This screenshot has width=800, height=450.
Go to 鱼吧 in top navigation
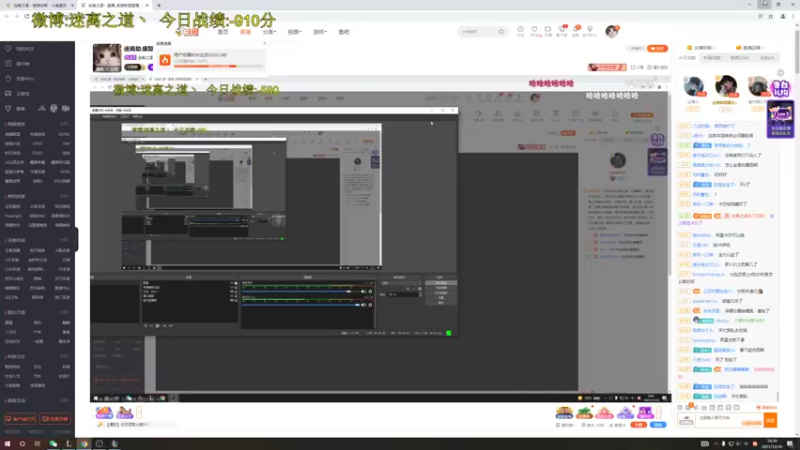pos(344,32)
